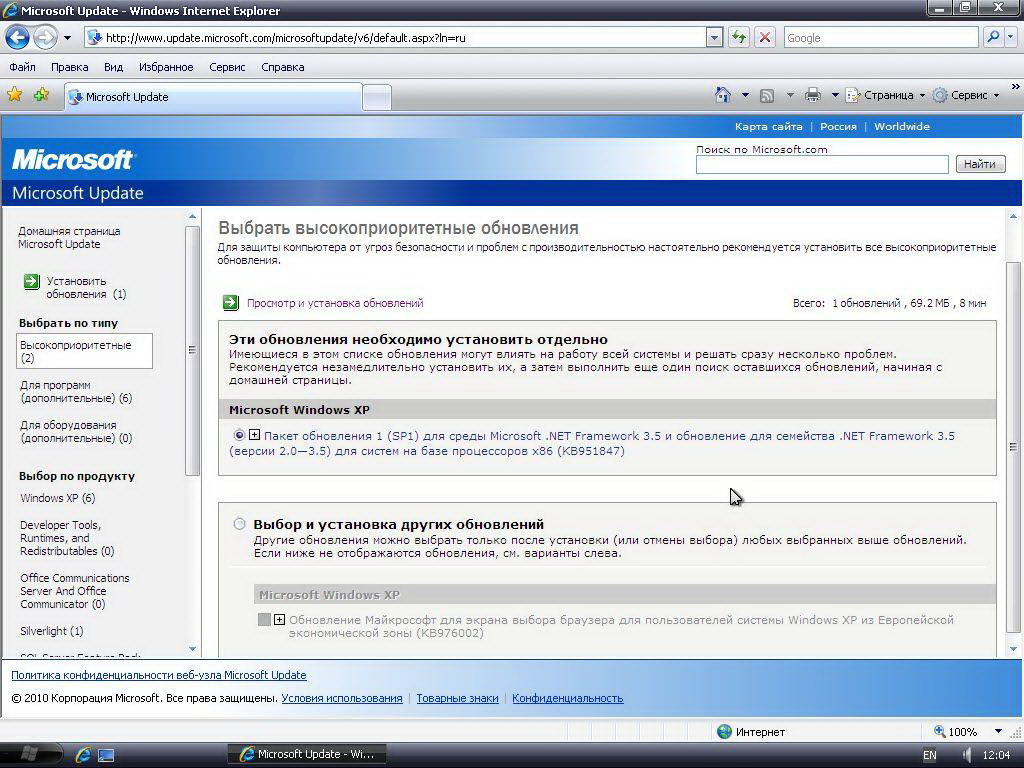This screenshot has width=1024, height=768.
Task: Click green arrow icon beside Просмотр и установка
Action: (x=231, y=302)
